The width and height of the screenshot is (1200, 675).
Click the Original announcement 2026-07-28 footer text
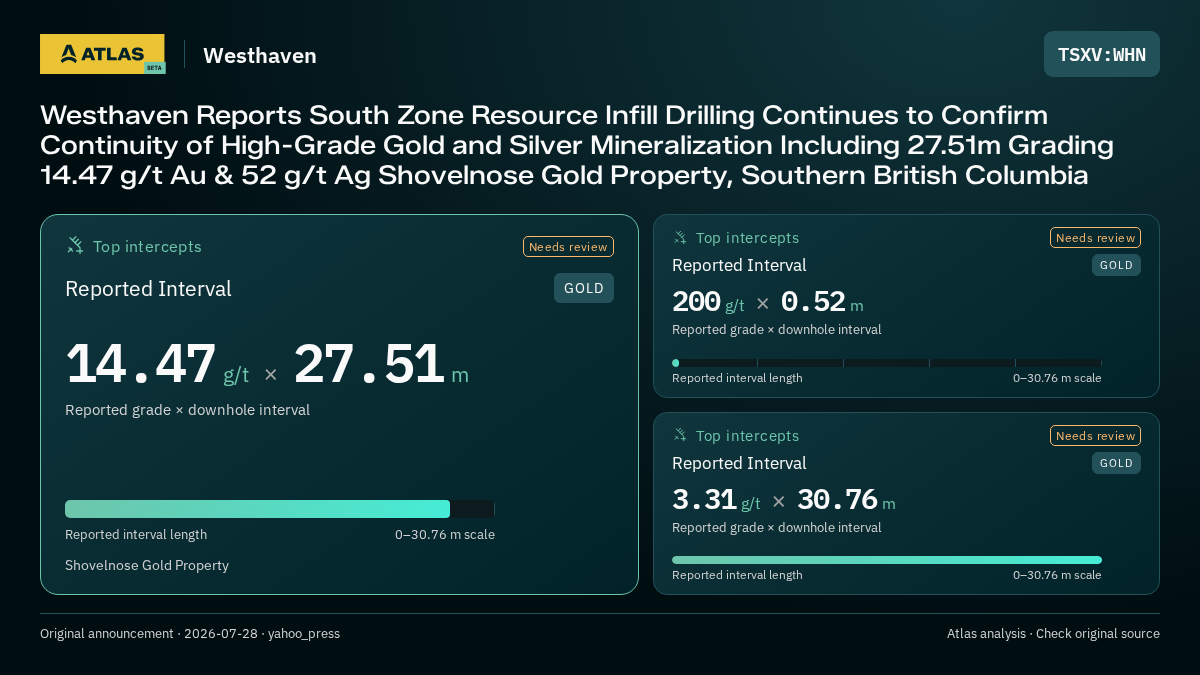190,633
